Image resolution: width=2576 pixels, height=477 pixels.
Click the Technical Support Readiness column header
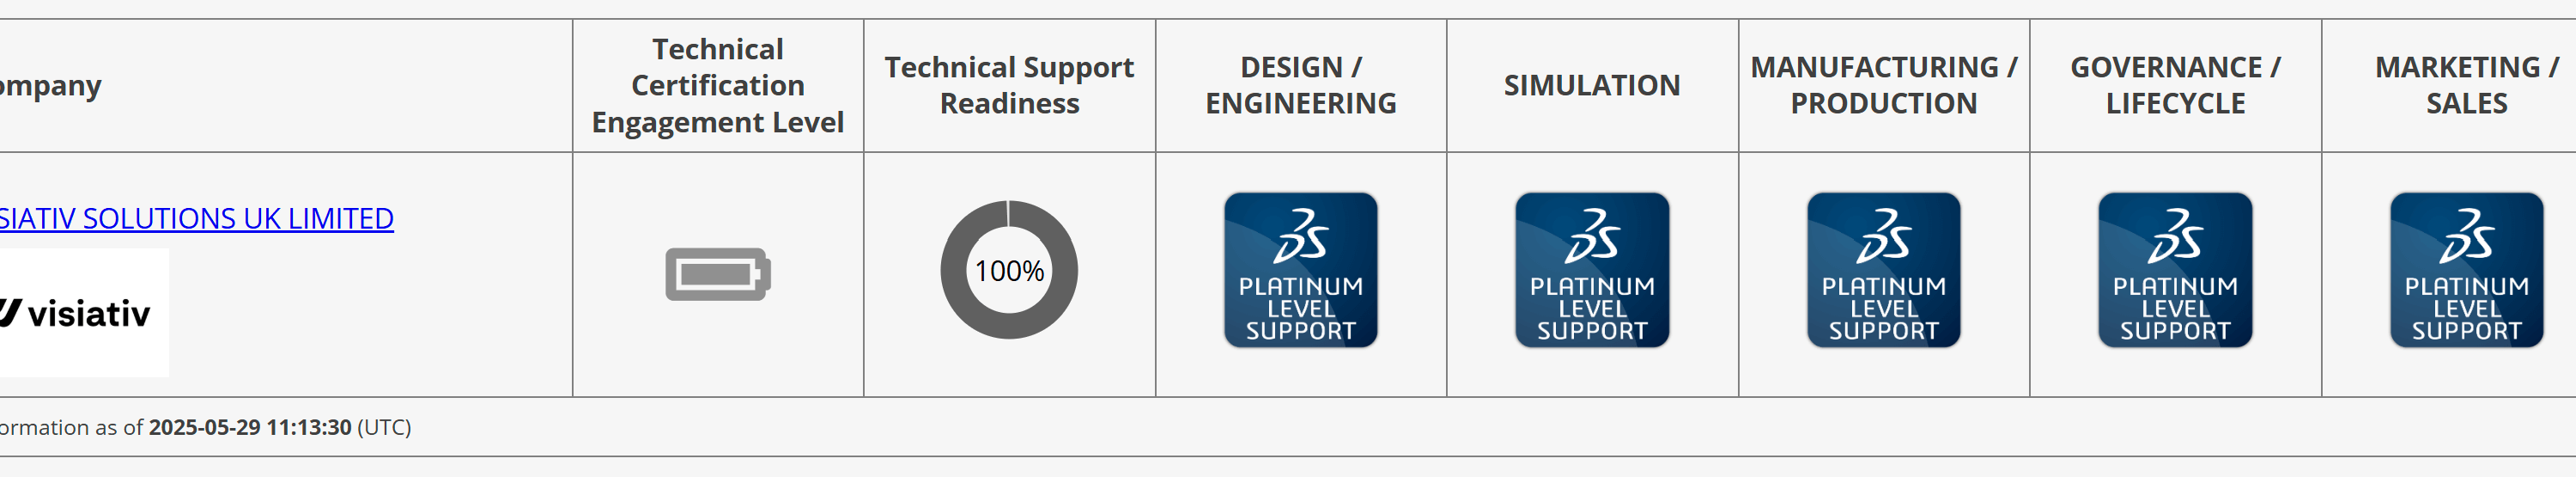pos(1009,86)
